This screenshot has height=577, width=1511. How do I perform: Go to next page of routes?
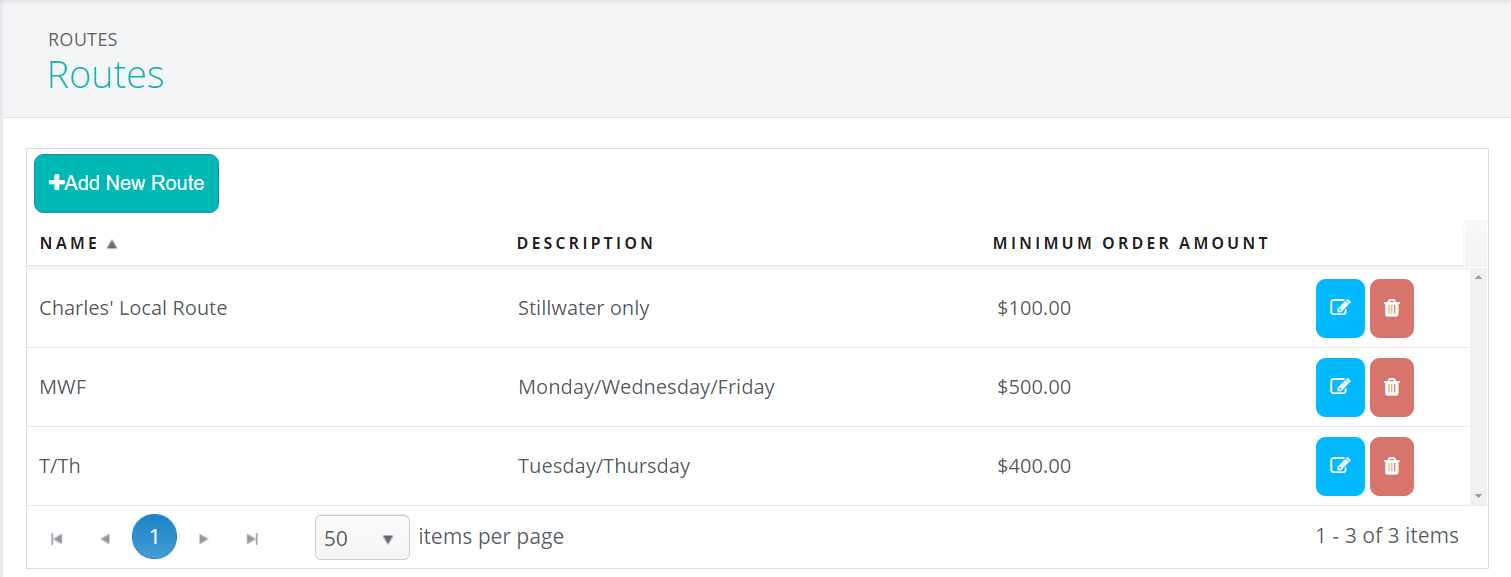coord(204,539)
